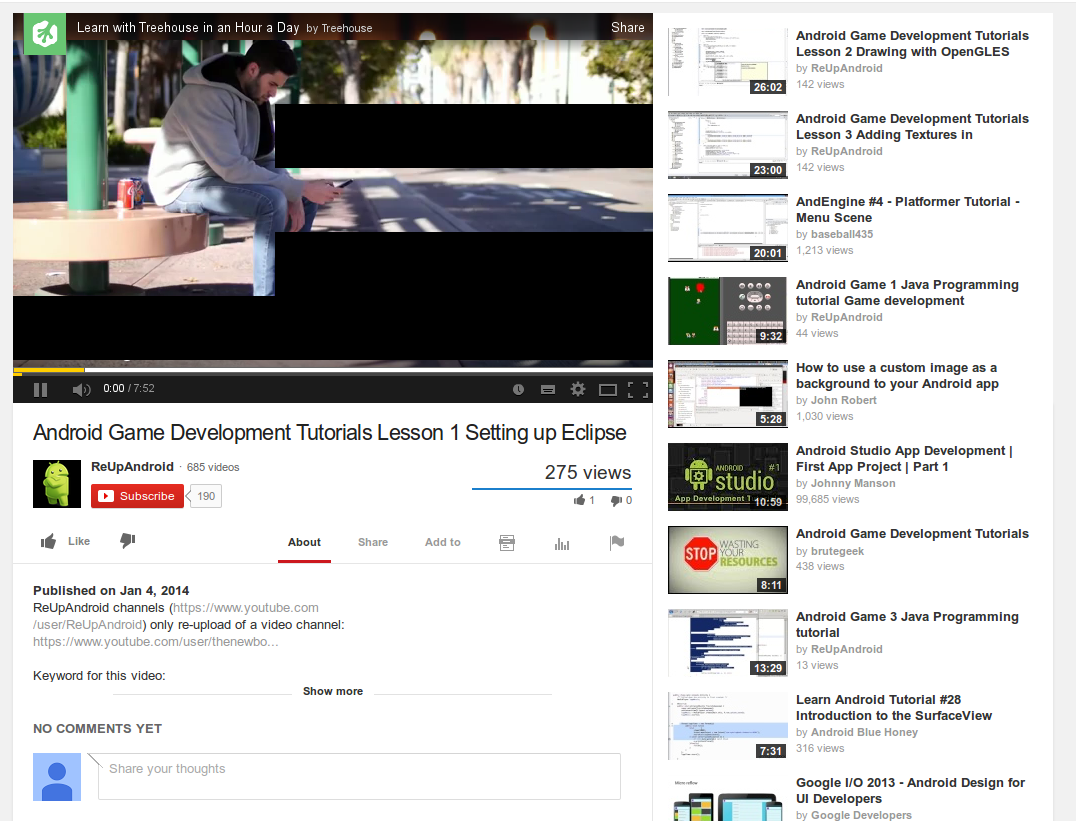The width and height of the screenshot is (1076, 821).
Task: Toggle captions in the player
Action: click(547, 389)
